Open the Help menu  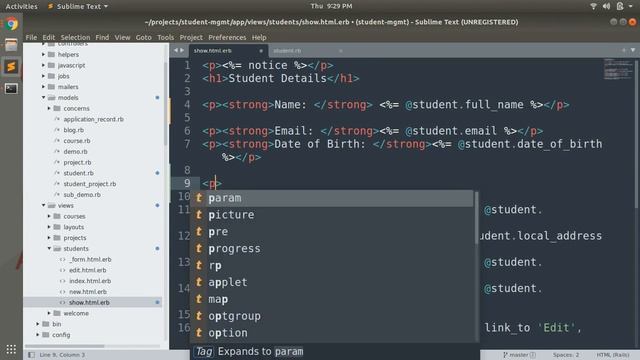pos(259,37)
